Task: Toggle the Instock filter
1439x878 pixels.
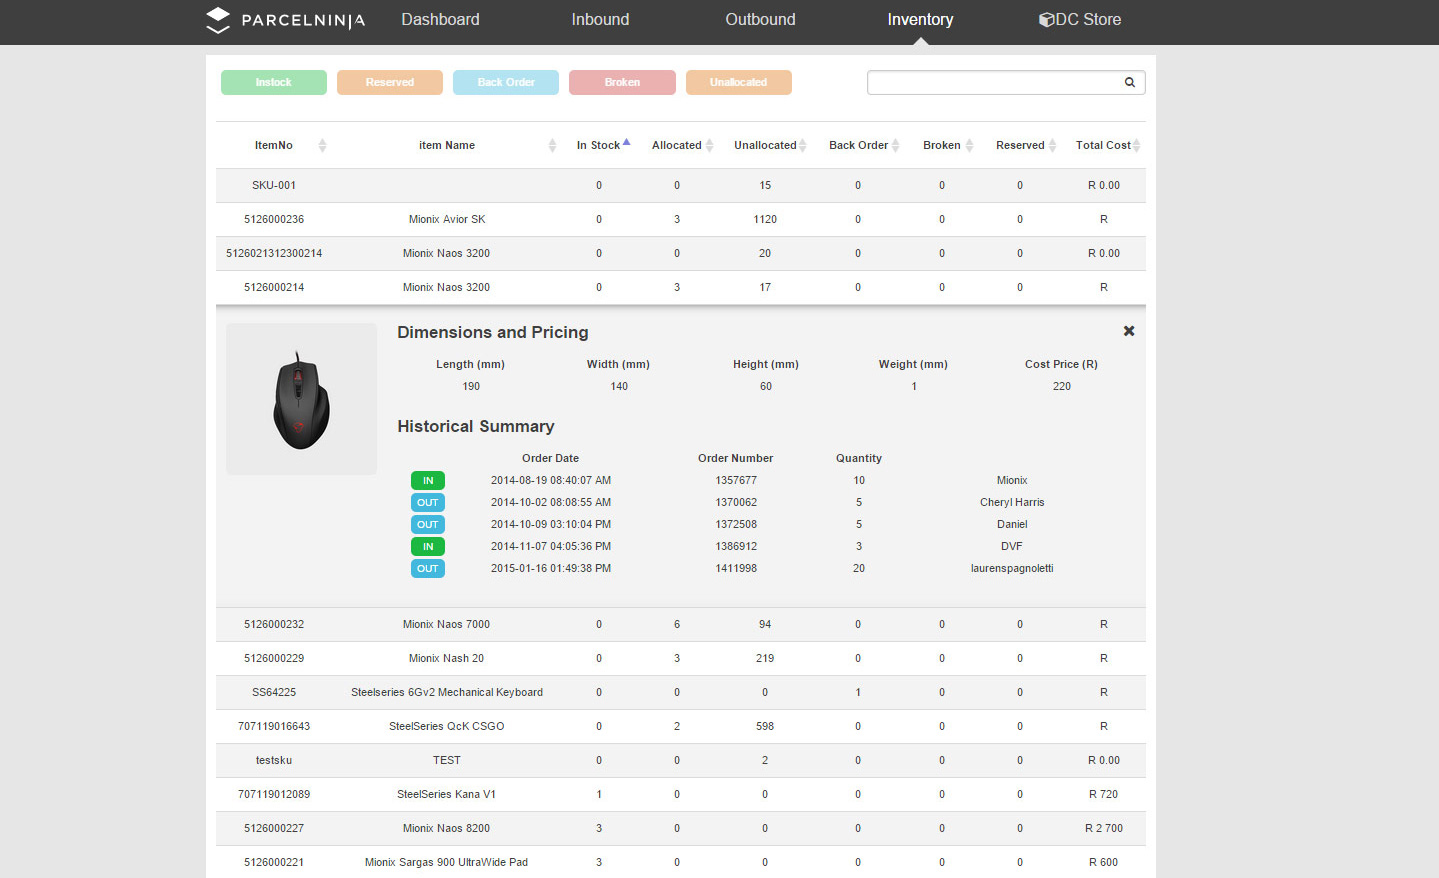Action: click(274, 82)
